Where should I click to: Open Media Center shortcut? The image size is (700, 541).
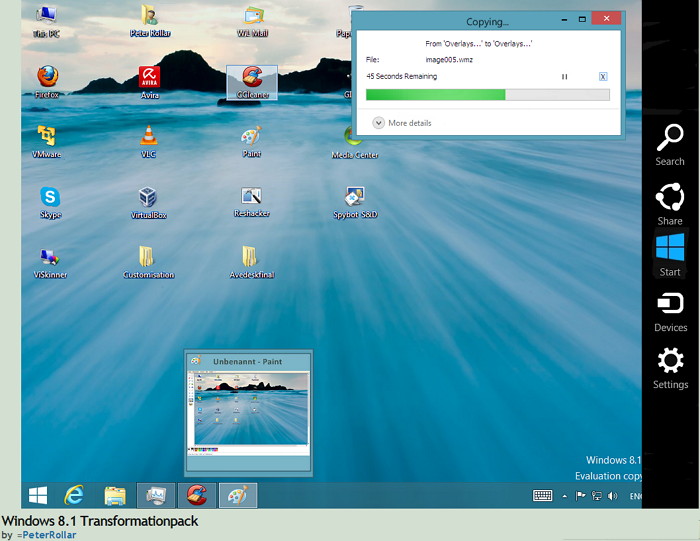pos(355,143)
